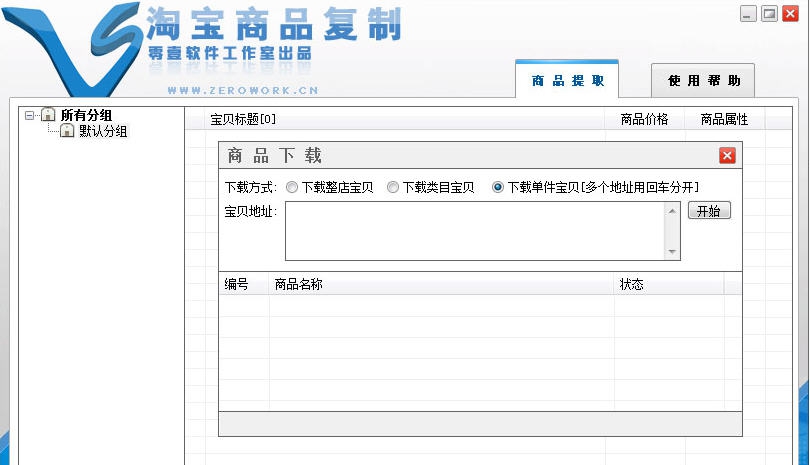Collapse the 所有分组 tree node
The height and width of the screenshot is (465, 810).
click(x=29, y=115)
